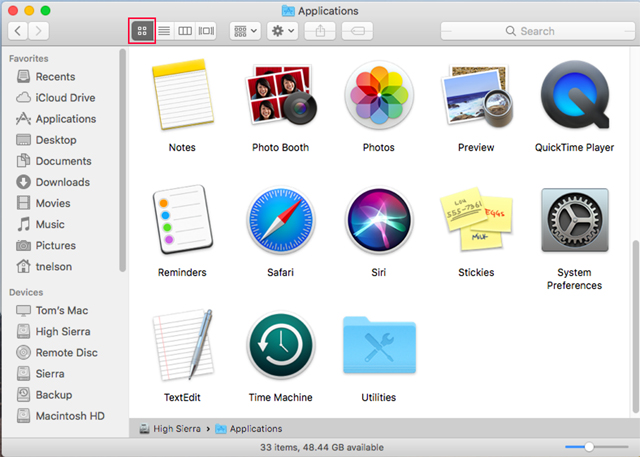Open the item arrangement dropdown
Viewport: 640px width, 457px height.
click(244, 31)
